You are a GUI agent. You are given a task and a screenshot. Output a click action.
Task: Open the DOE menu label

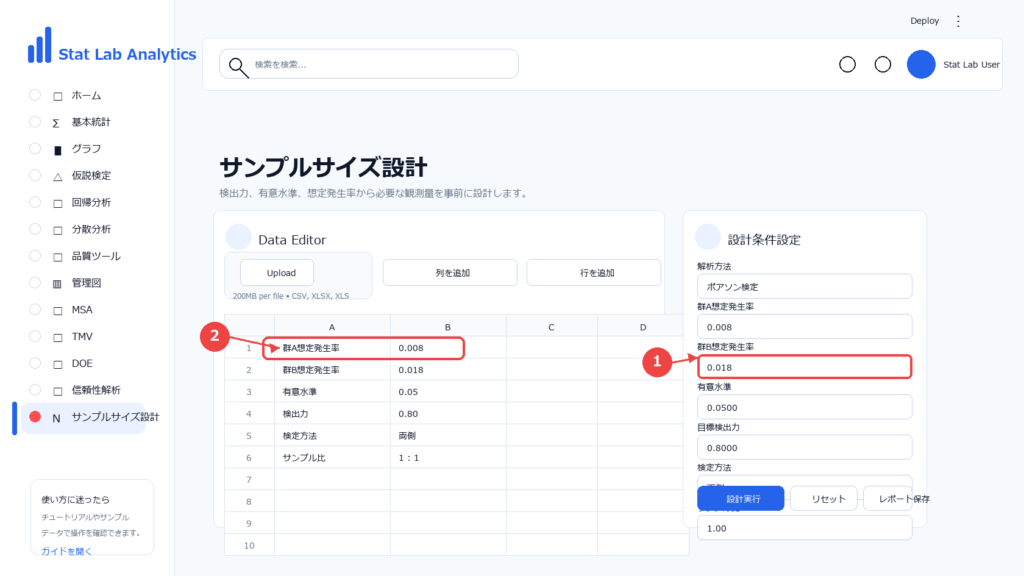[x=82, y=363]
